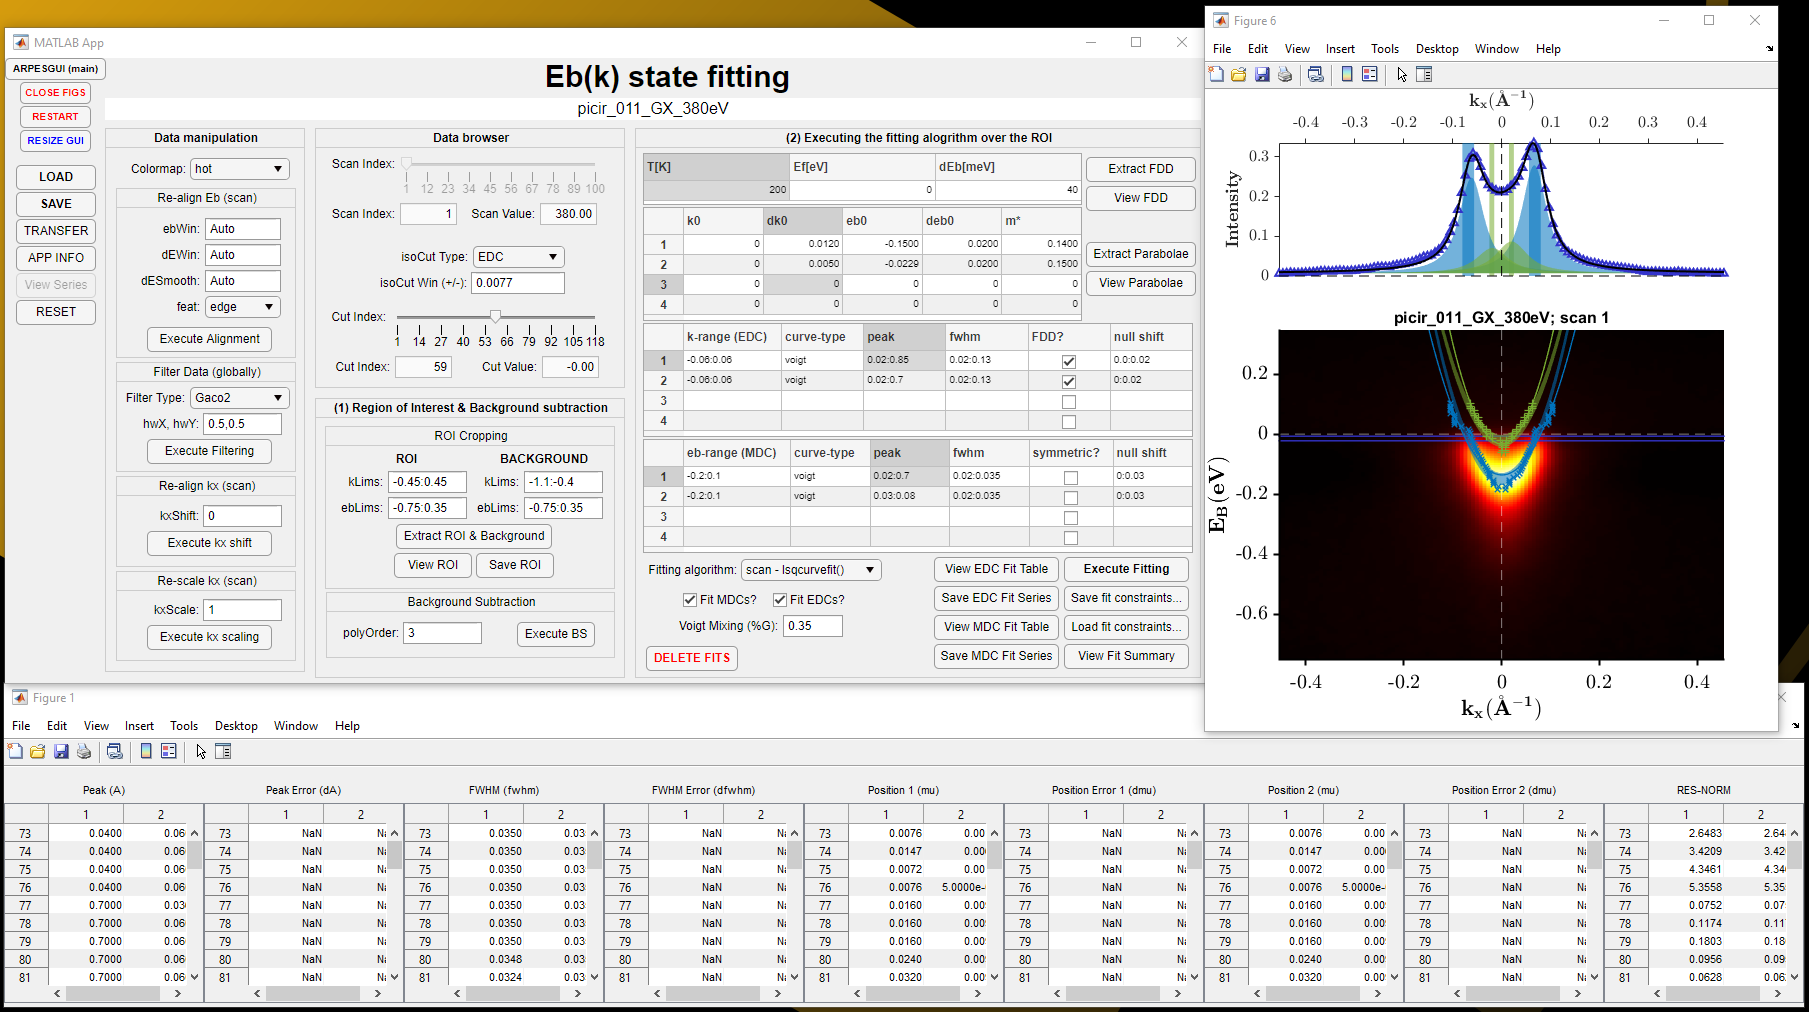Viewport: 1809px width, 1012px height.
Task: Open Fitting algorithm dropdown
Action: [811, 570]
